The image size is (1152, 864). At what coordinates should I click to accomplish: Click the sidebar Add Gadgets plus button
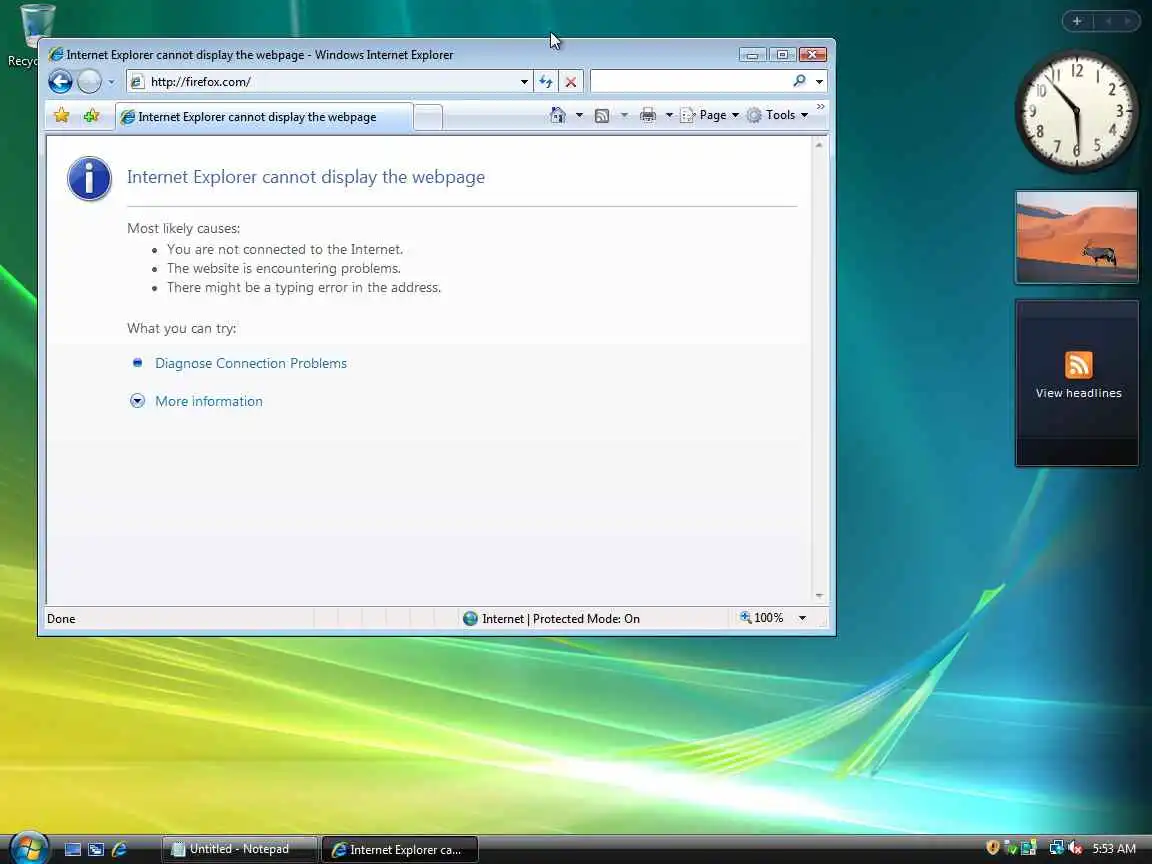click(1077, 21)
